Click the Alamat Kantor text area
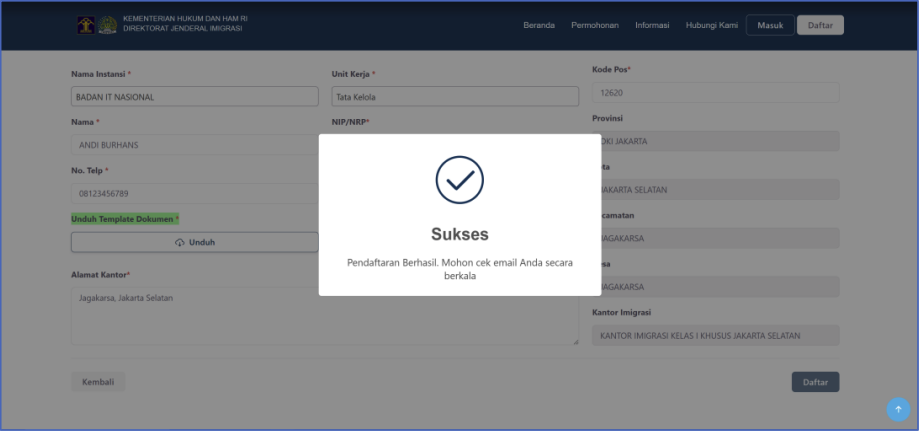The image size is (923, 431). 325,316
